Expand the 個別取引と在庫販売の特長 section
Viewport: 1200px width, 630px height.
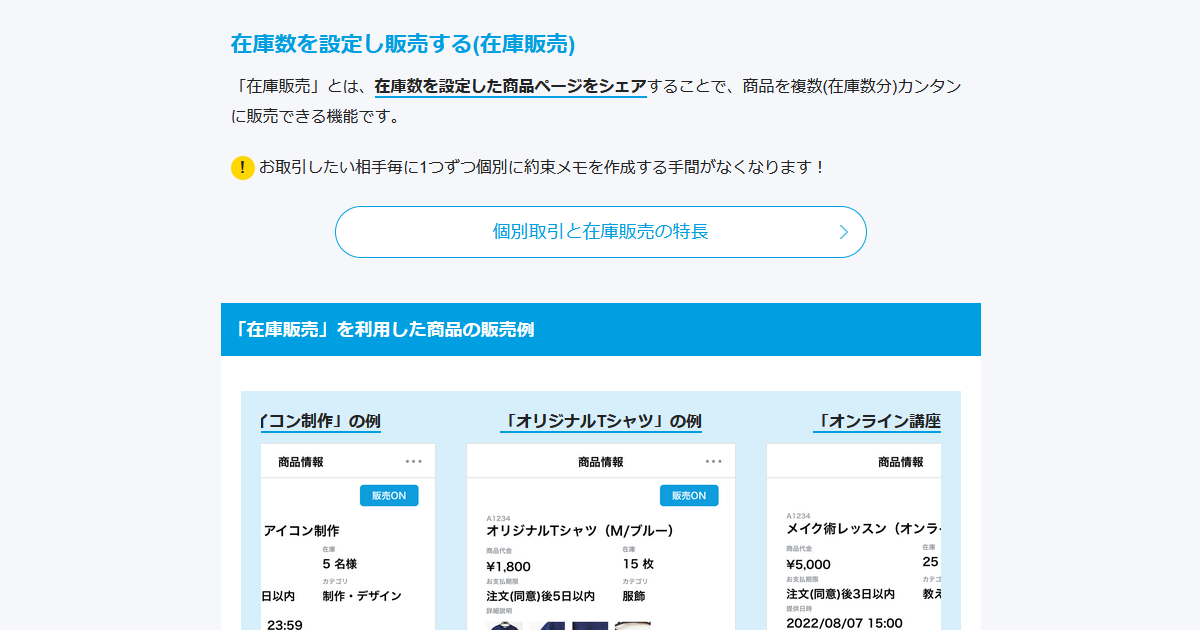[601, 231]
